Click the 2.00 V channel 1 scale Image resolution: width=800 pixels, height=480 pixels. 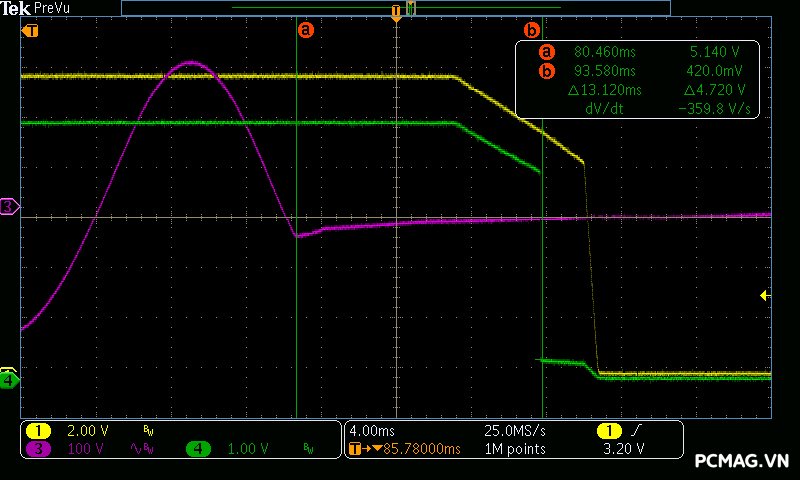tap(88, 431)
